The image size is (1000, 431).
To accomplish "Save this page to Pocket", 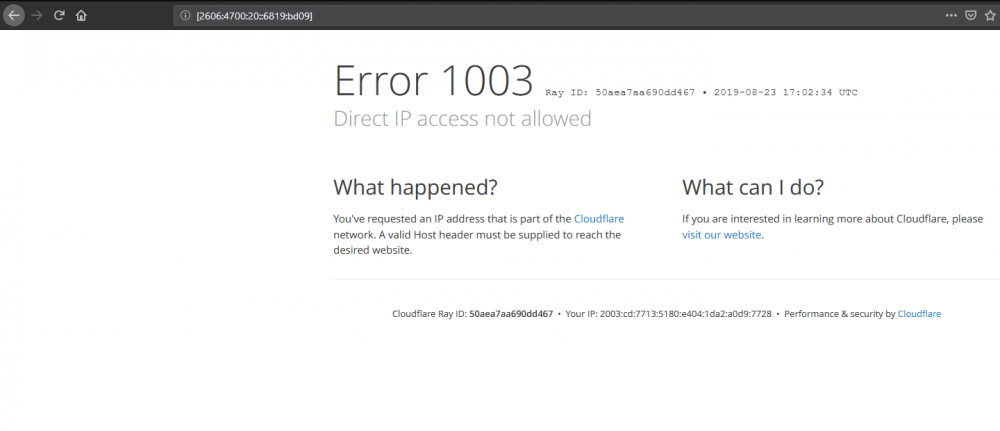I will tap(970, 16).
